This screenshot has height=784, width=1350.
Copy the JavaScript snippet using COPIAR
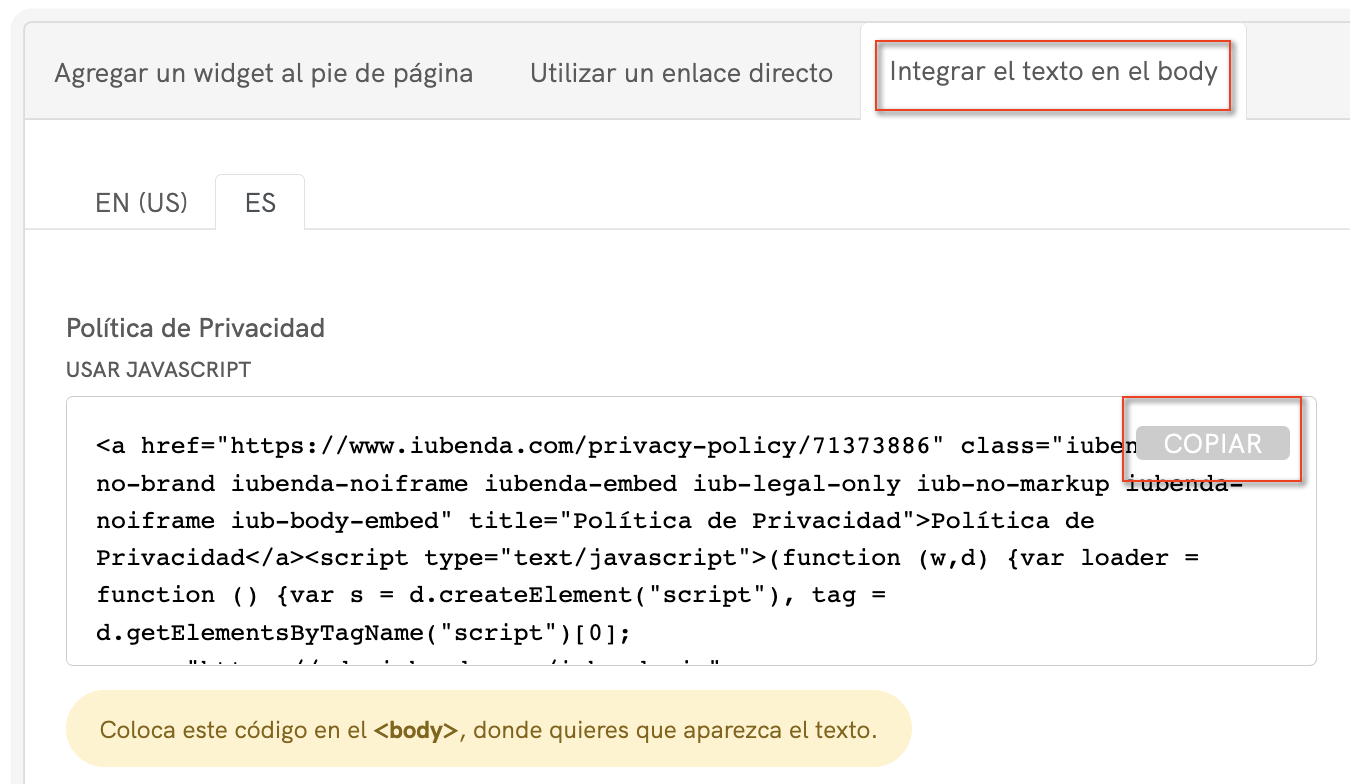(1212, 444)
